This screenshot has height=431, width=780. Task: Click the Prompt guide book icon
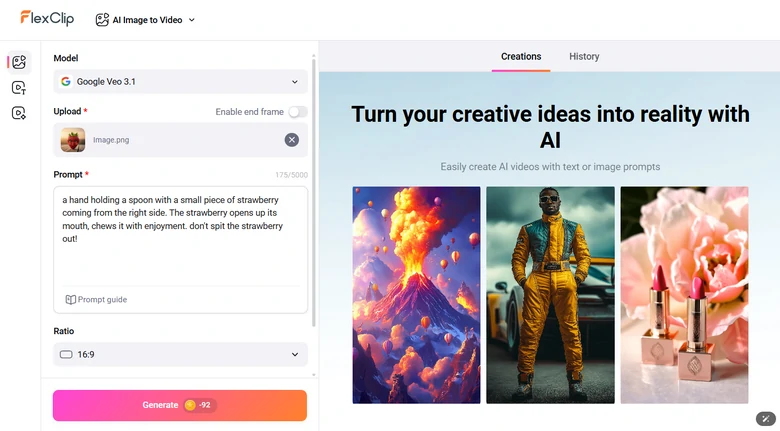tap(70, 299)
